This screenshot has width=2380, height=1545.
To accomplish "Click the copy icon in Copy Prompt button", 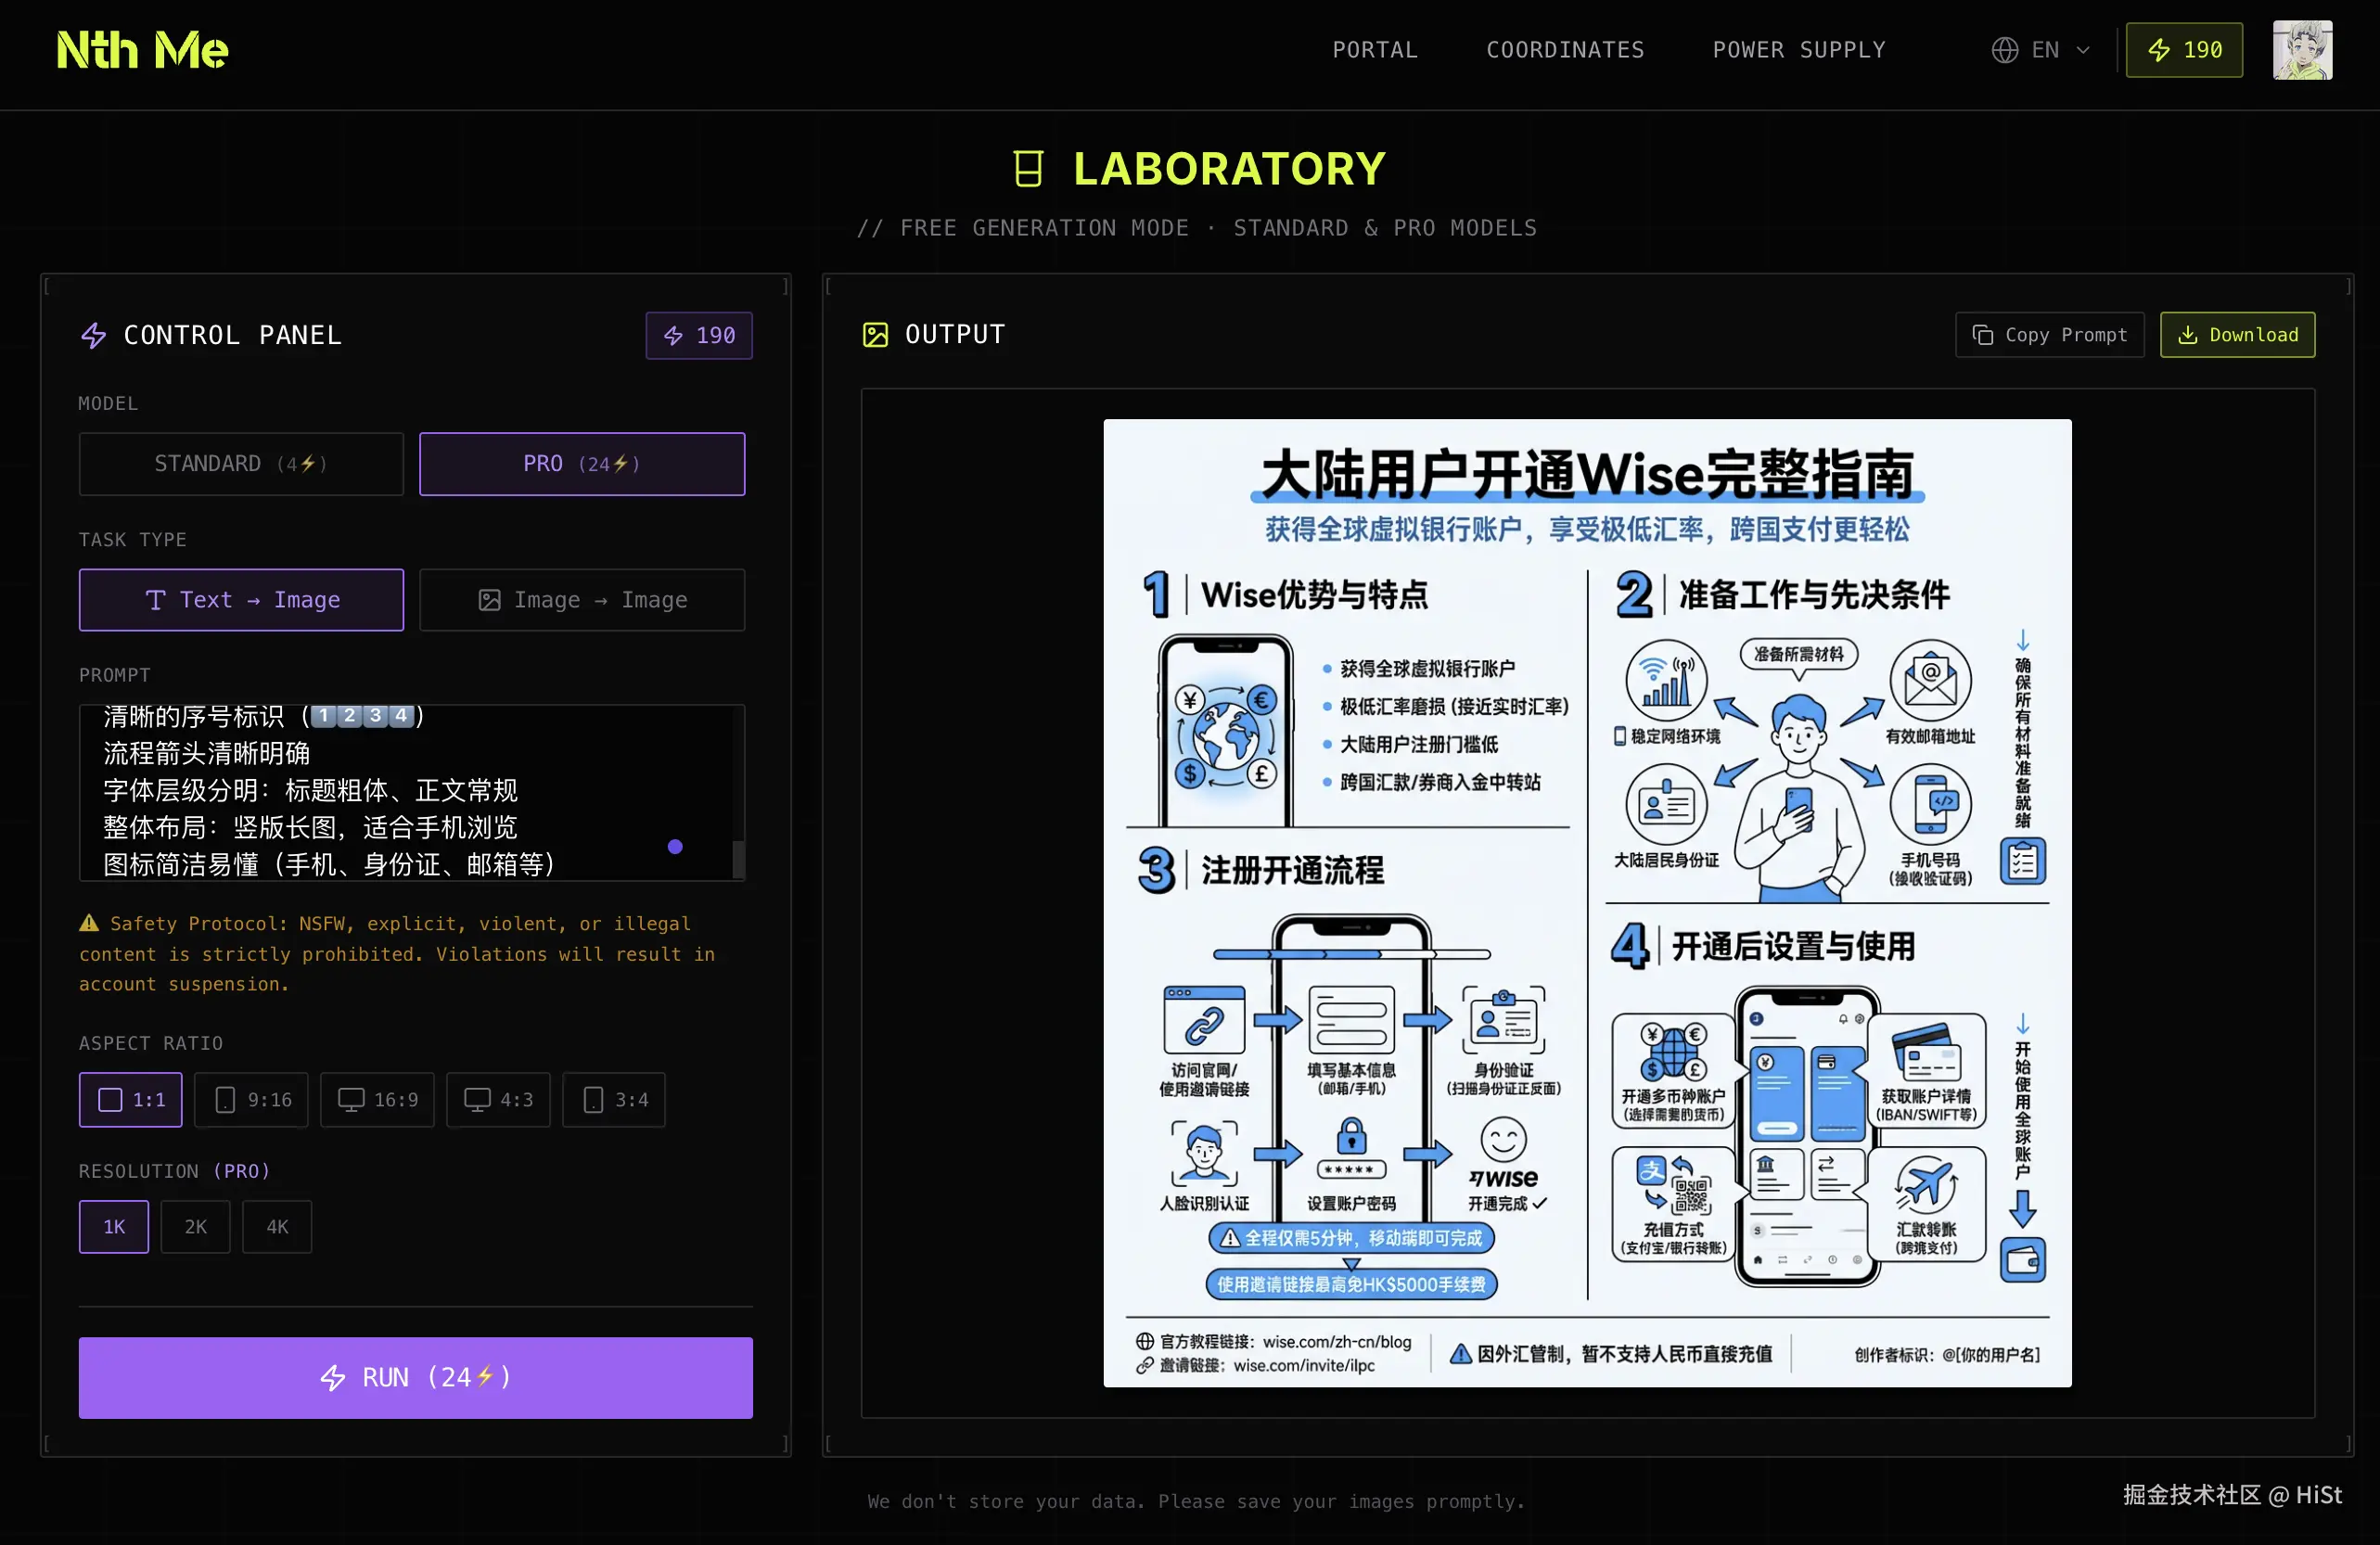I will coord(1985,334).
